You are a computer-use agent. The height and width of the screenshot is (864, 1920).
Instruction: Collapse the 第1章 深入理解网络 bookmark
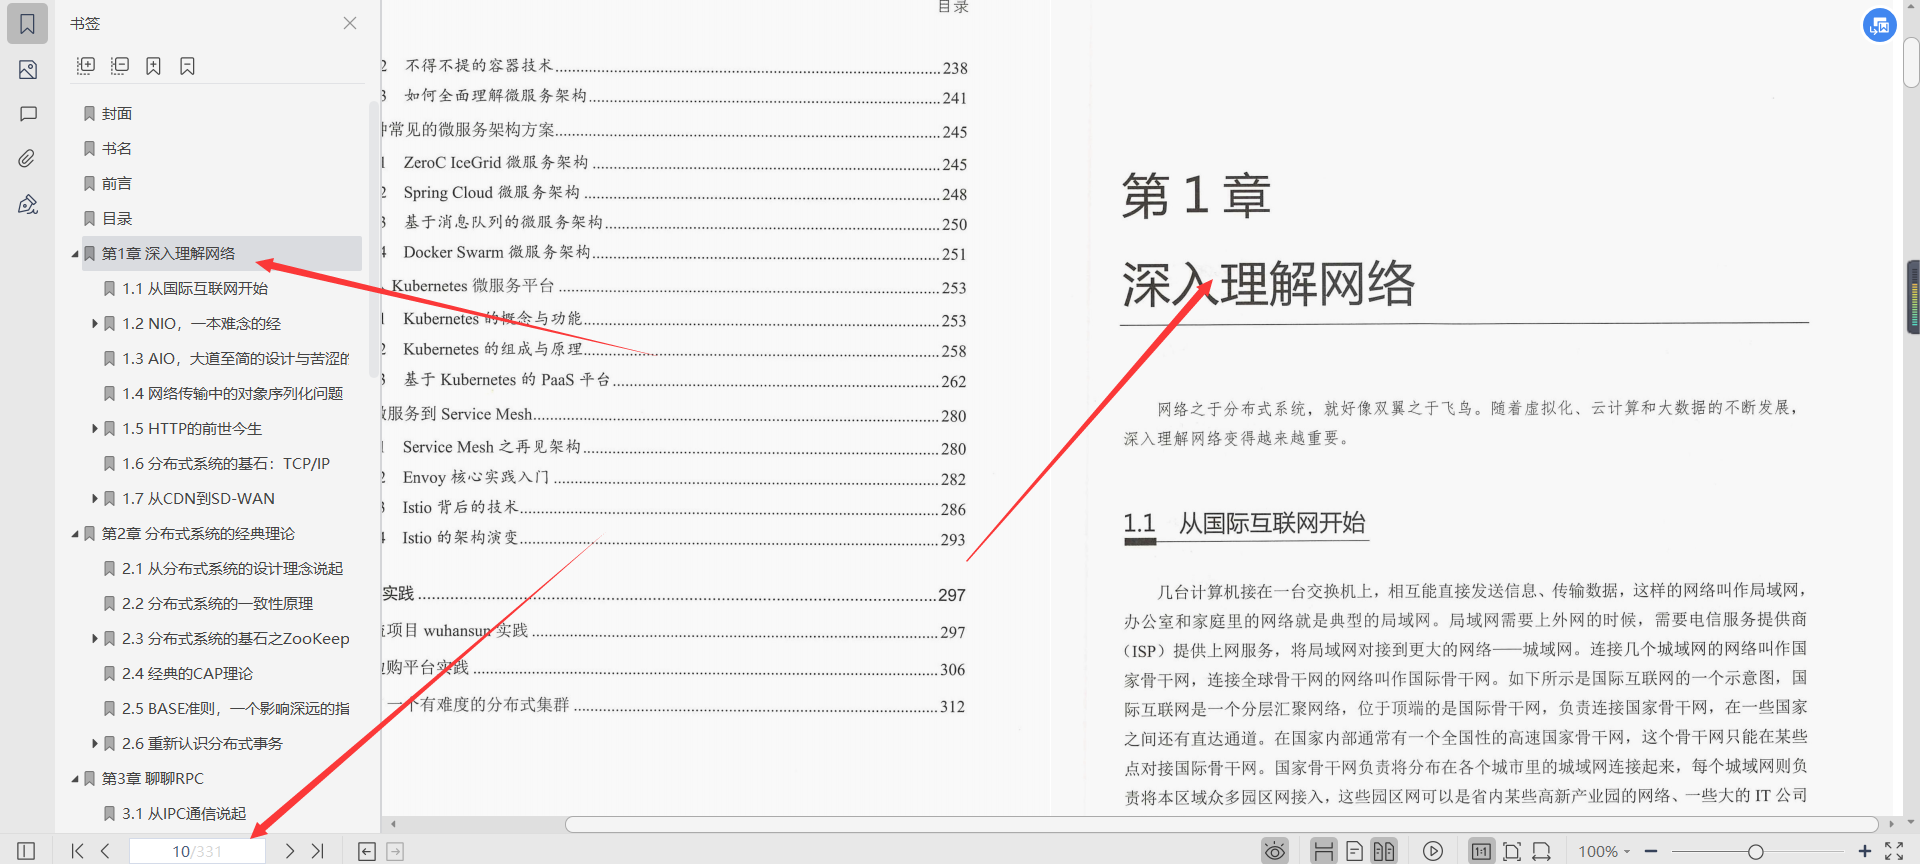click(75, 254)
